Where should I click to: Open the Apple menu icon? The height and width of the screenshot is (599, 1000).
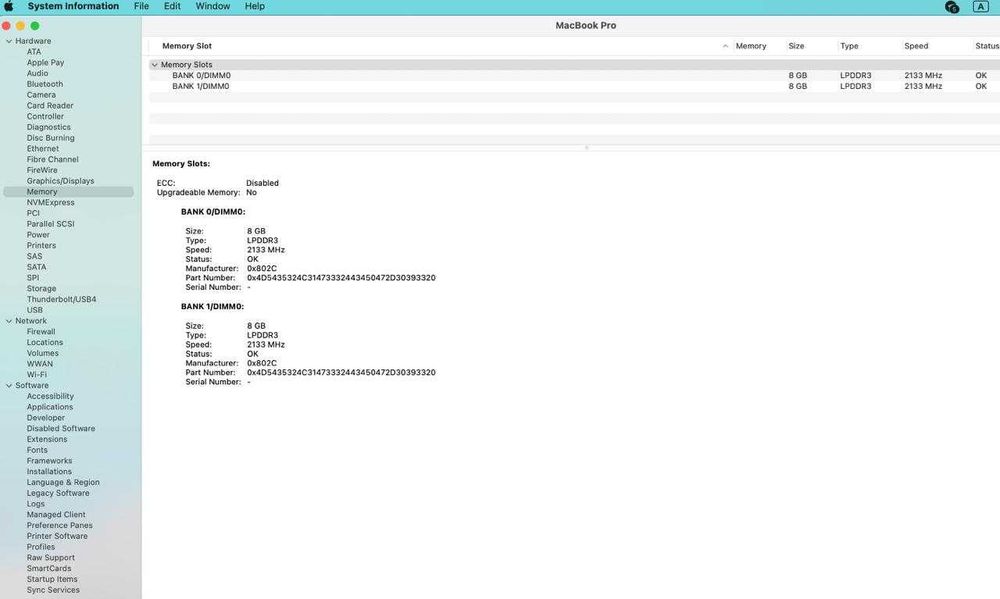pos(9,6)
